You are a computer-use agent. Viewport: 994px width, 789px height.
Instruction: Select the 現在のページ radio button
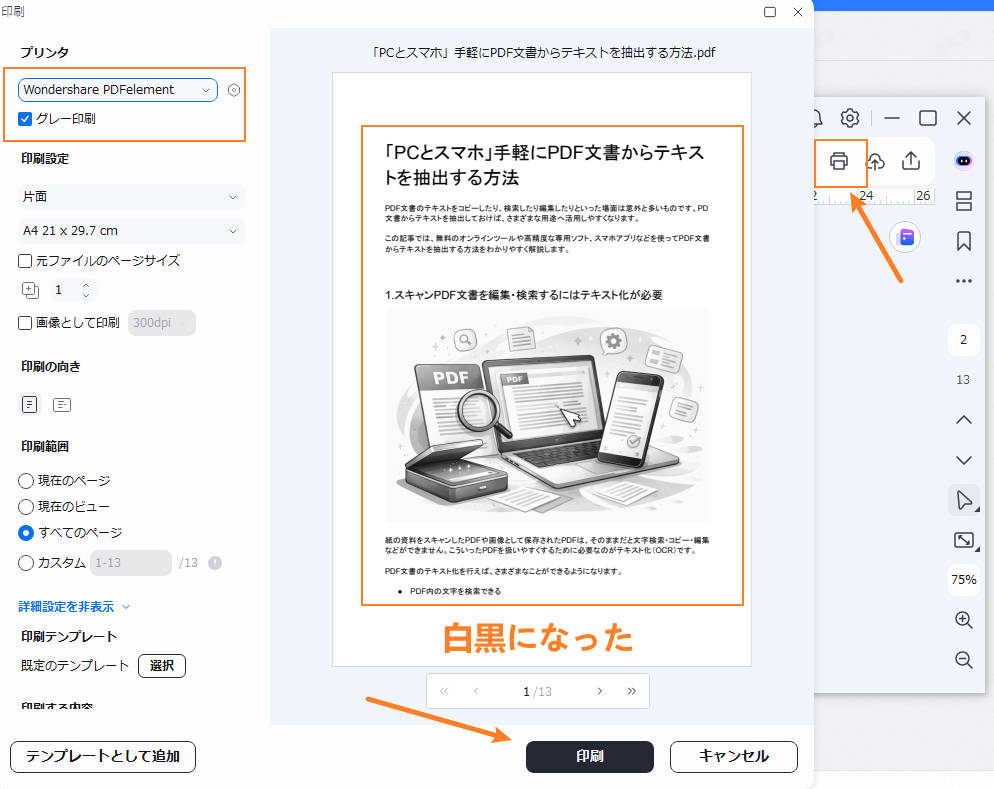click(26, 480)
